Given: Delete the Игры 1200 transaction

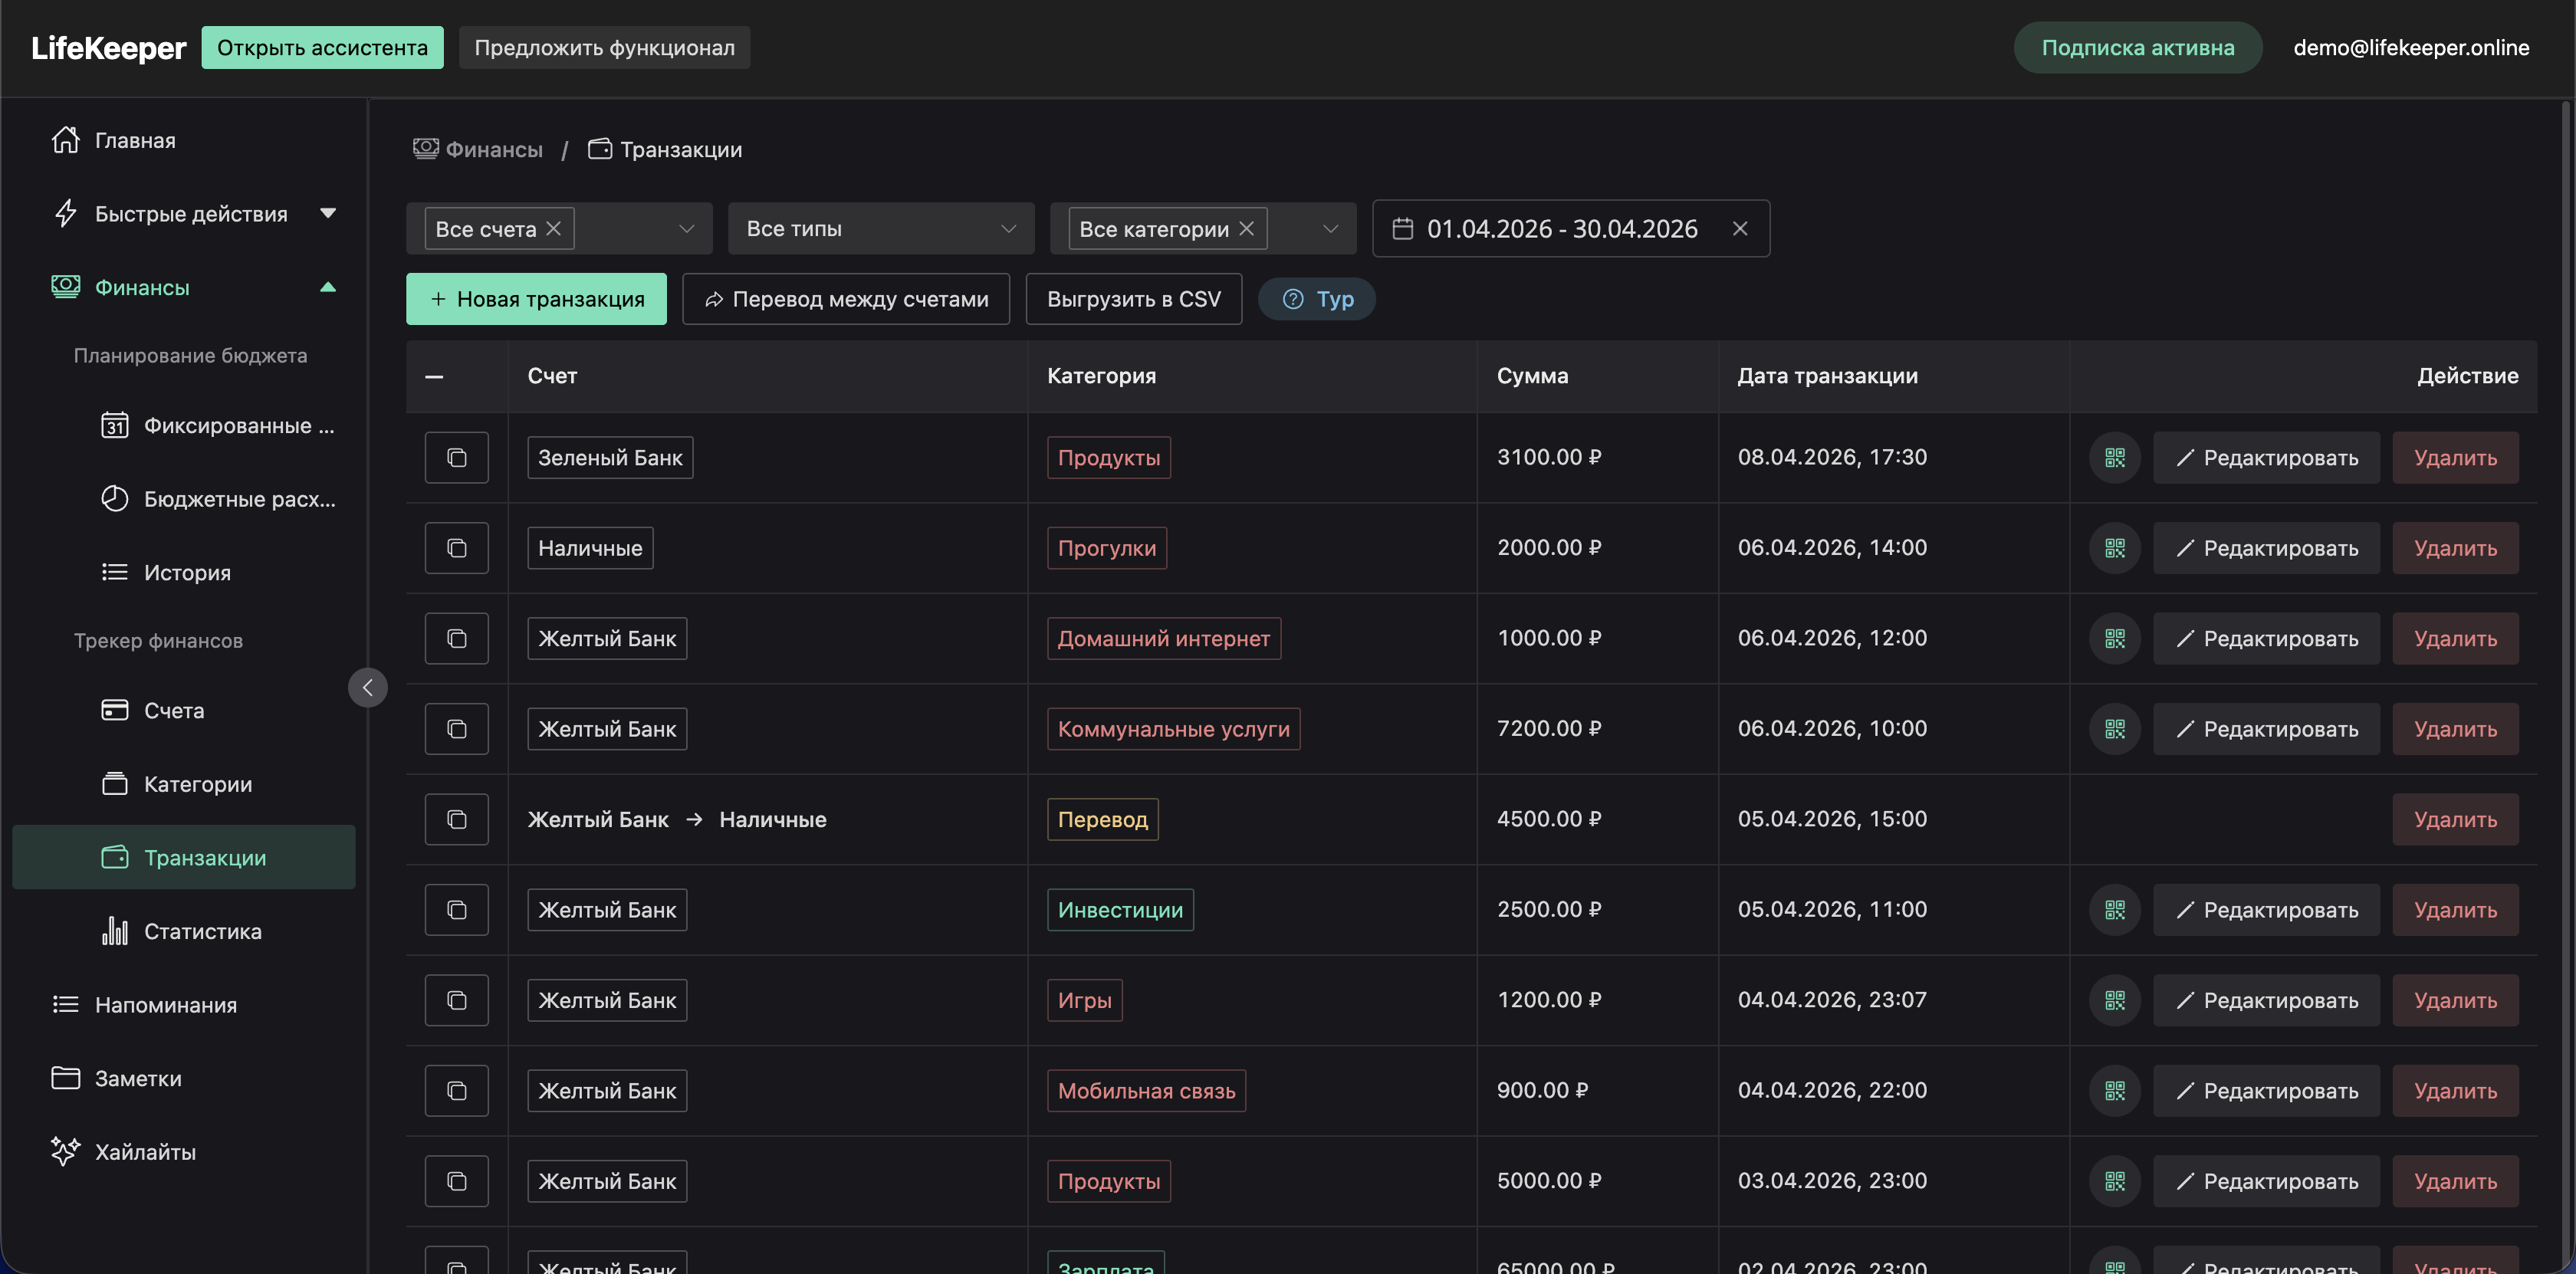Looking at the screenshot, I should 2454,1000.
